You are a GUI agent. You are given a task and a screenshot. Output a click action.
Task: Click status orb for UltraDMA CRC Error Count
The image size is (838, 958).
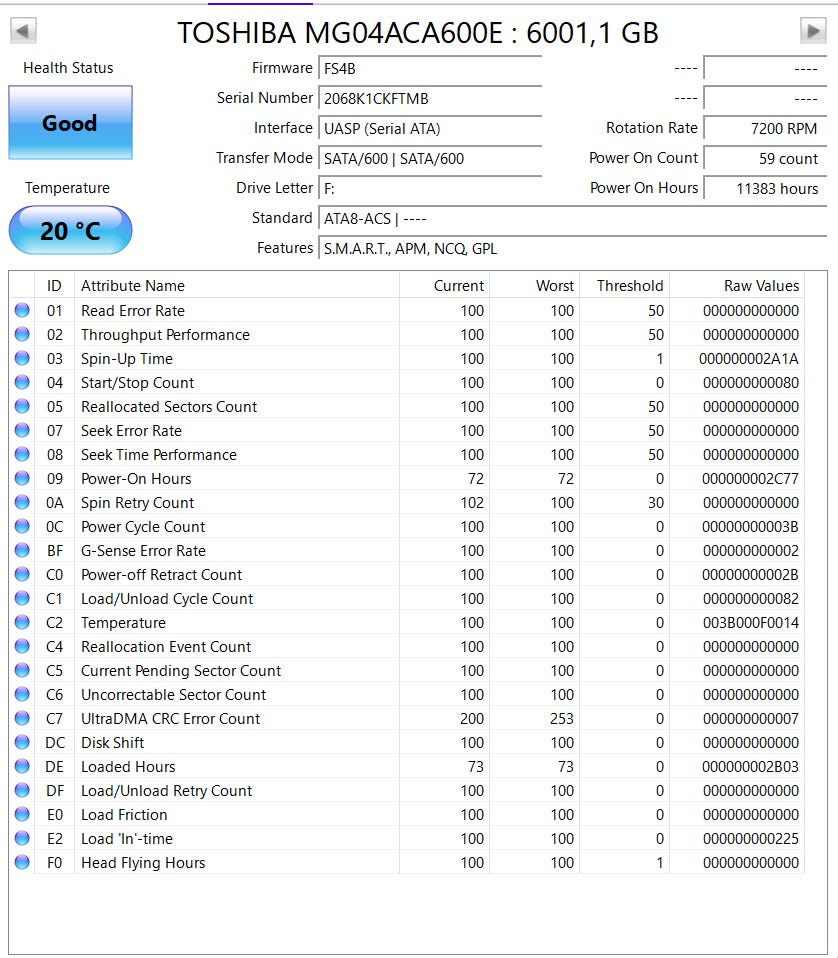22,718
